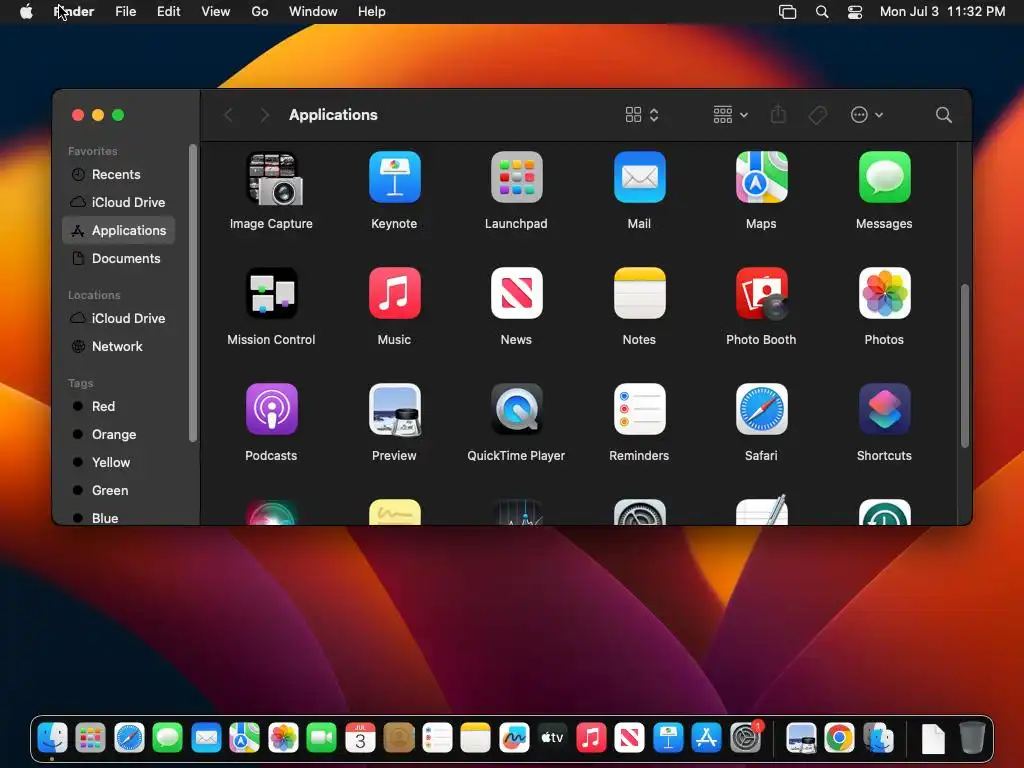Screen dimensions: 1024x768
Task: Open the View menu
Action: tap(216, 12)
